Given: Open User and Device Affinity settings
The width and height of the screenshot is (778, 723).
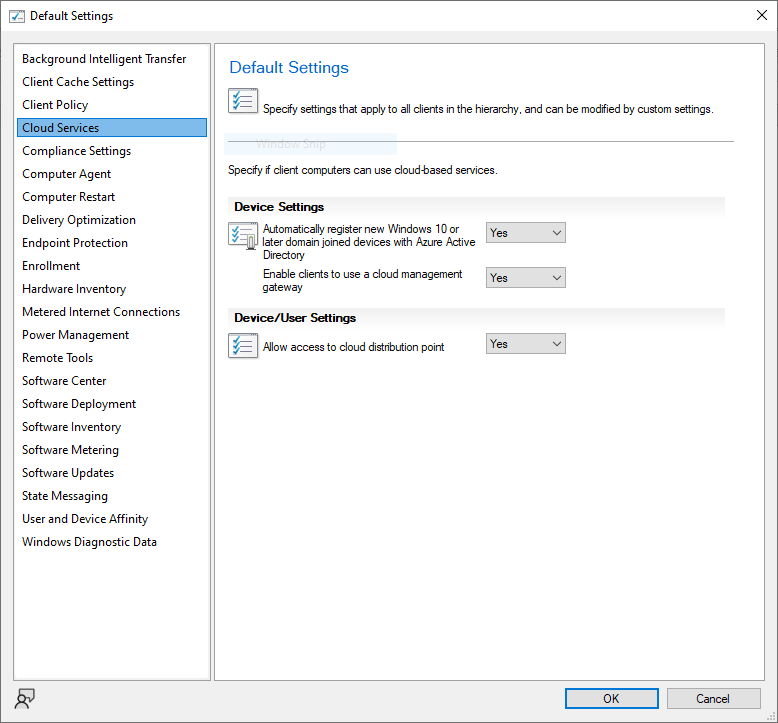Looking at the screenshot, I should coord(85,519).
